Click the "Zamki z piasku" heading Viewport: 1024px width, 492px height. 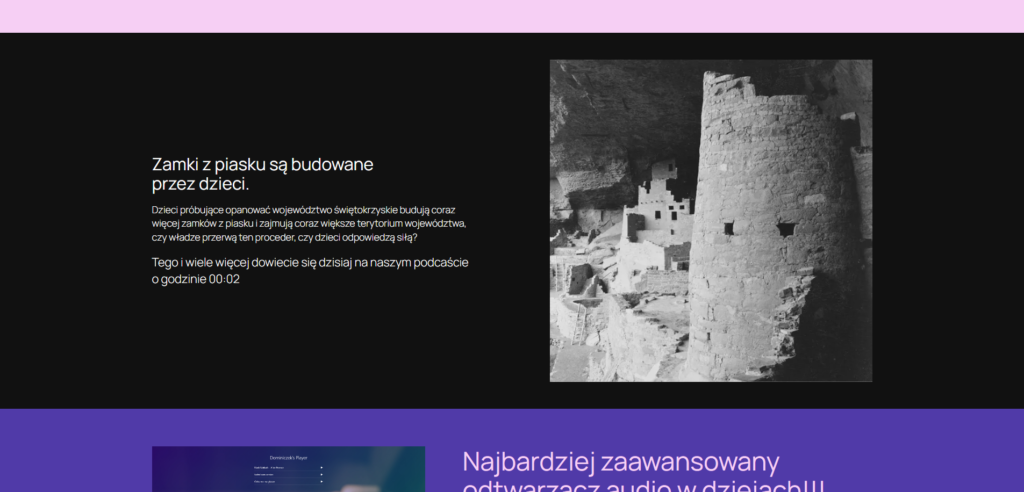tap(262, 164)
